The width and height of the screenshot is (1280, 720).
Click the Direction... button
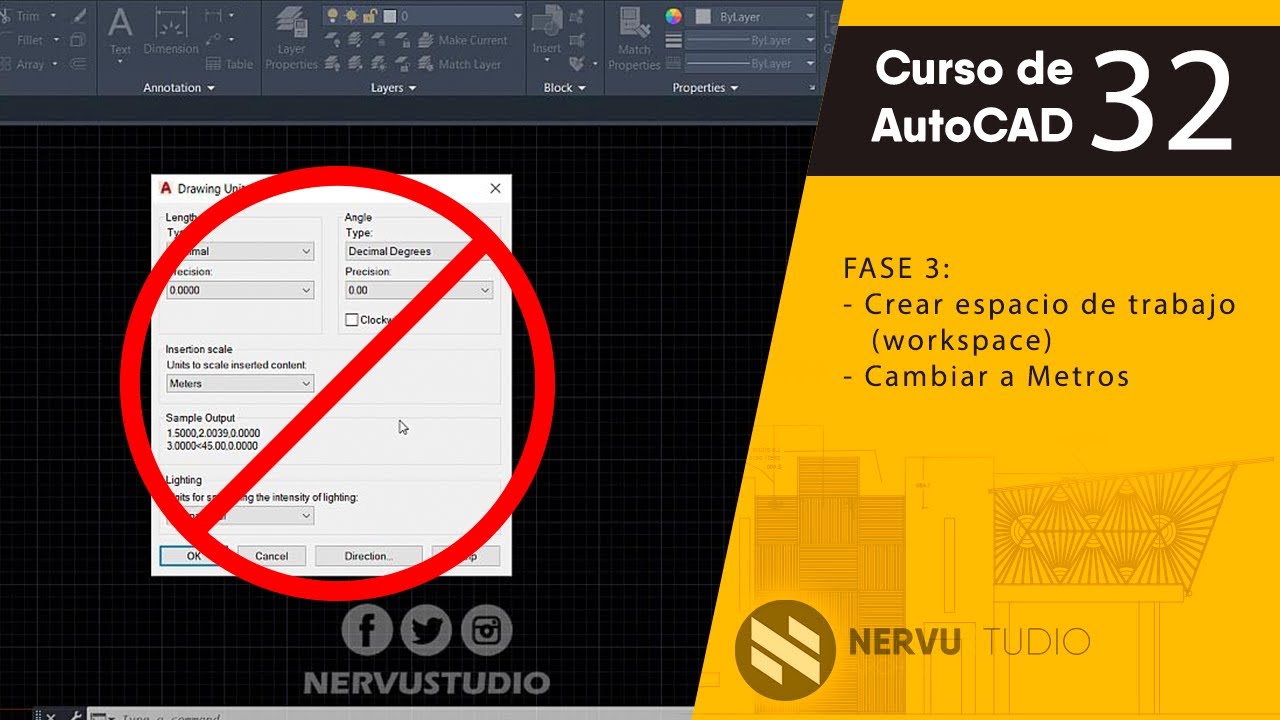click(x=368, y=556)
